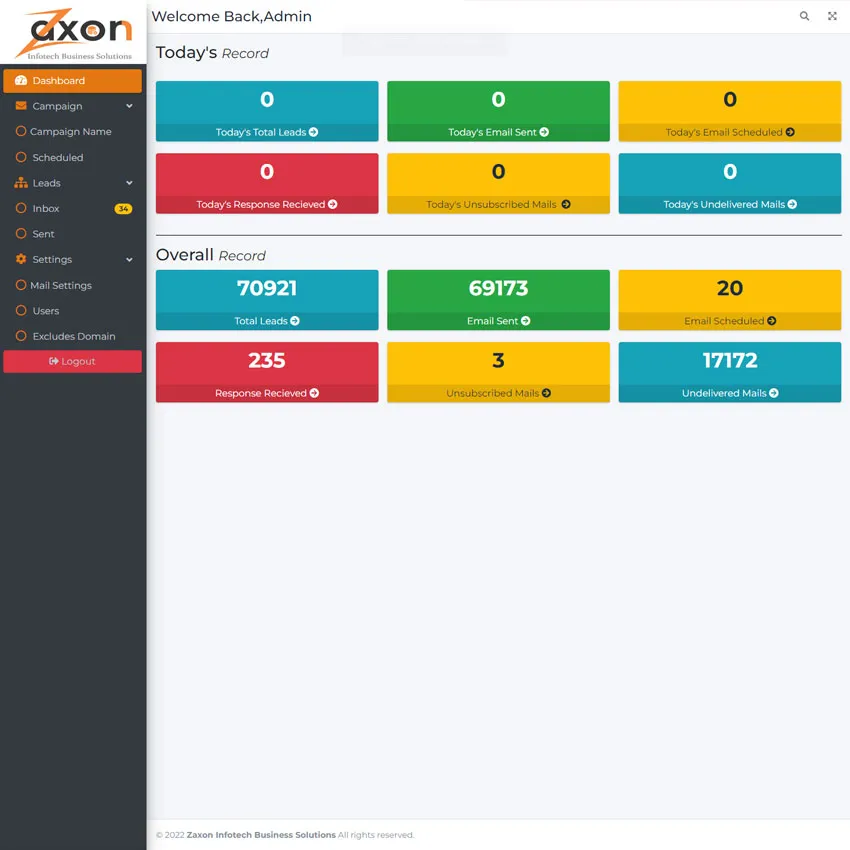Click the Inbox count badge 34
Image resolution: width=850 pixels, height=850 pixels.
click(123, 209)
